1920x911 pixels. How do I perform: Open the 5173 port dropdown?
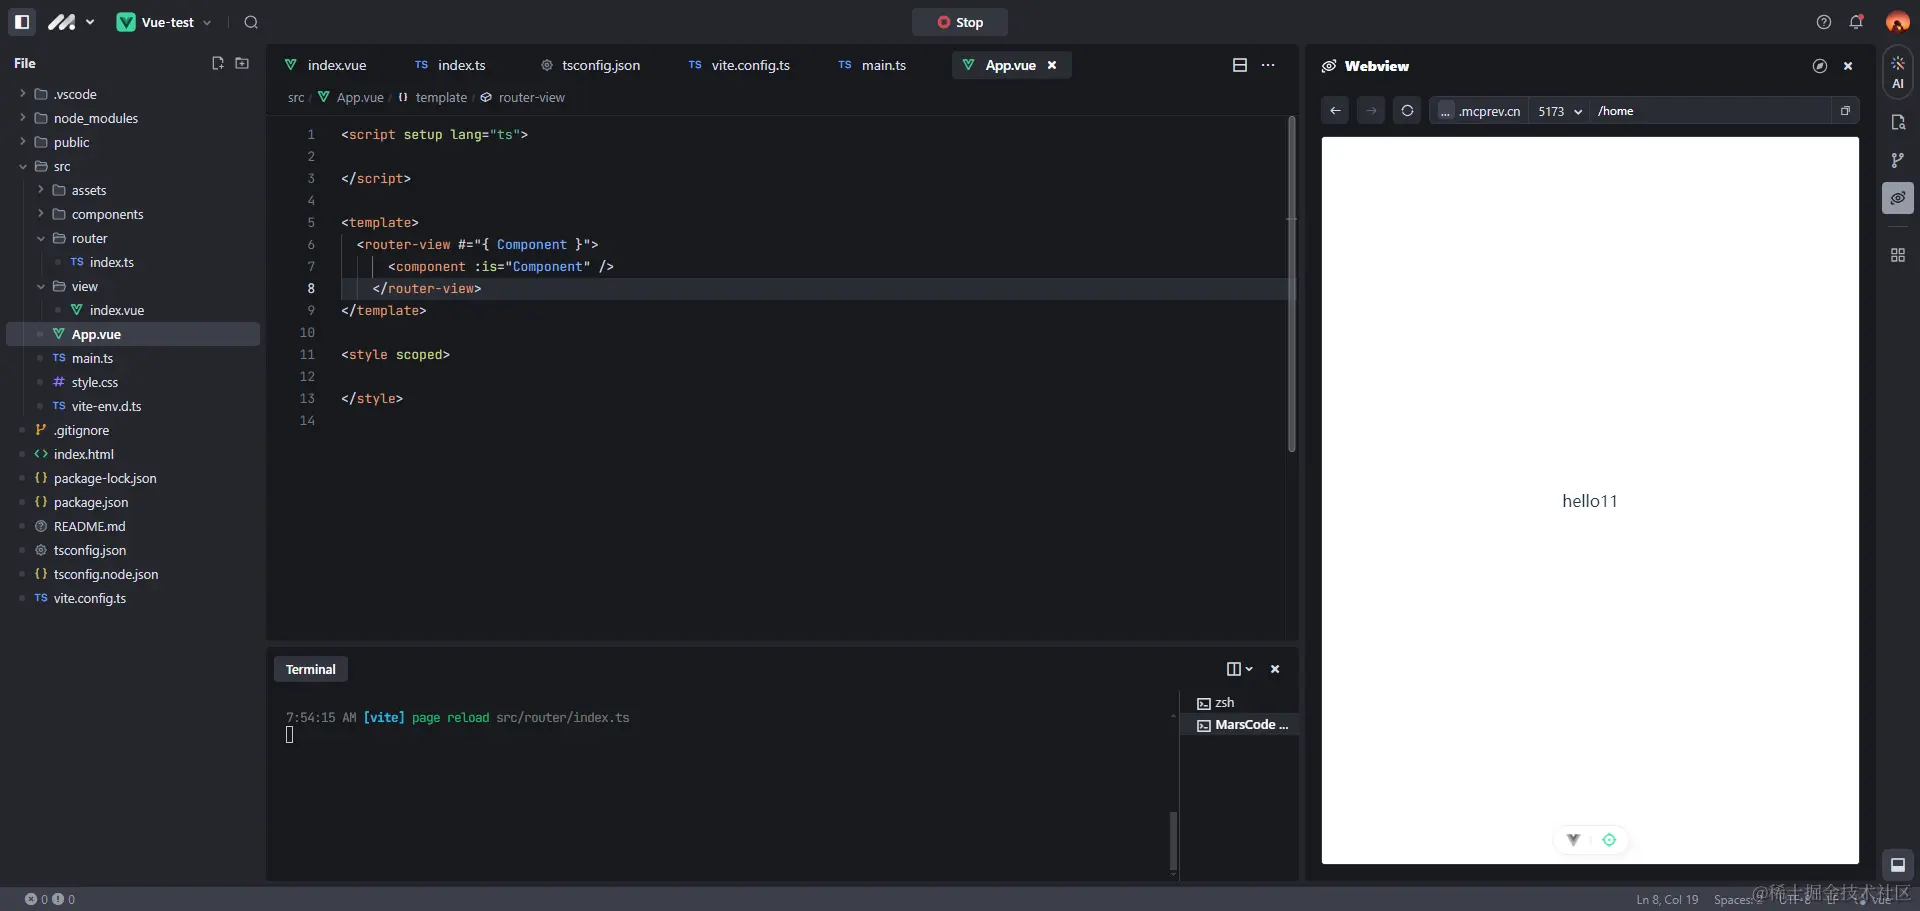pyautogui.click(x=1560, y=111)
